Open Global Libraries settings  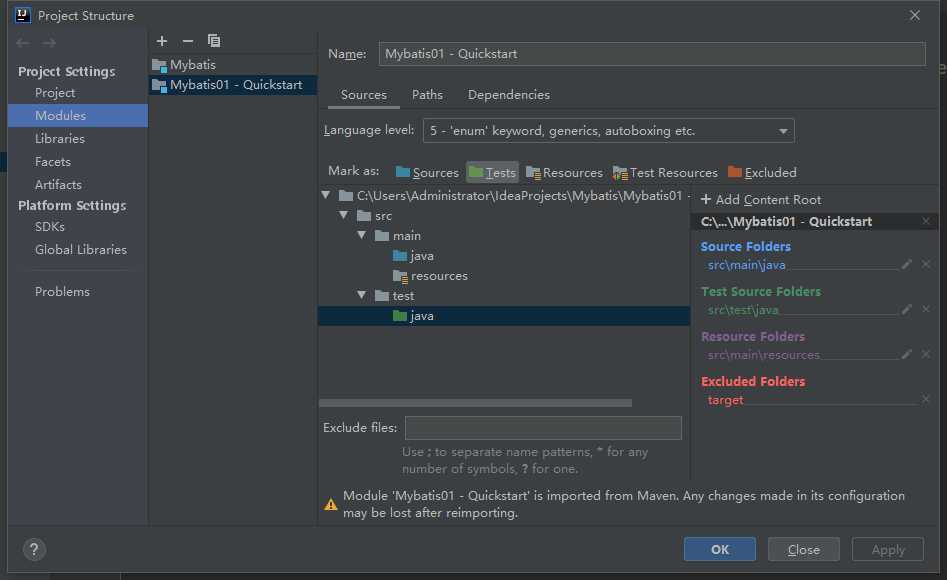(x=81, y=250)
